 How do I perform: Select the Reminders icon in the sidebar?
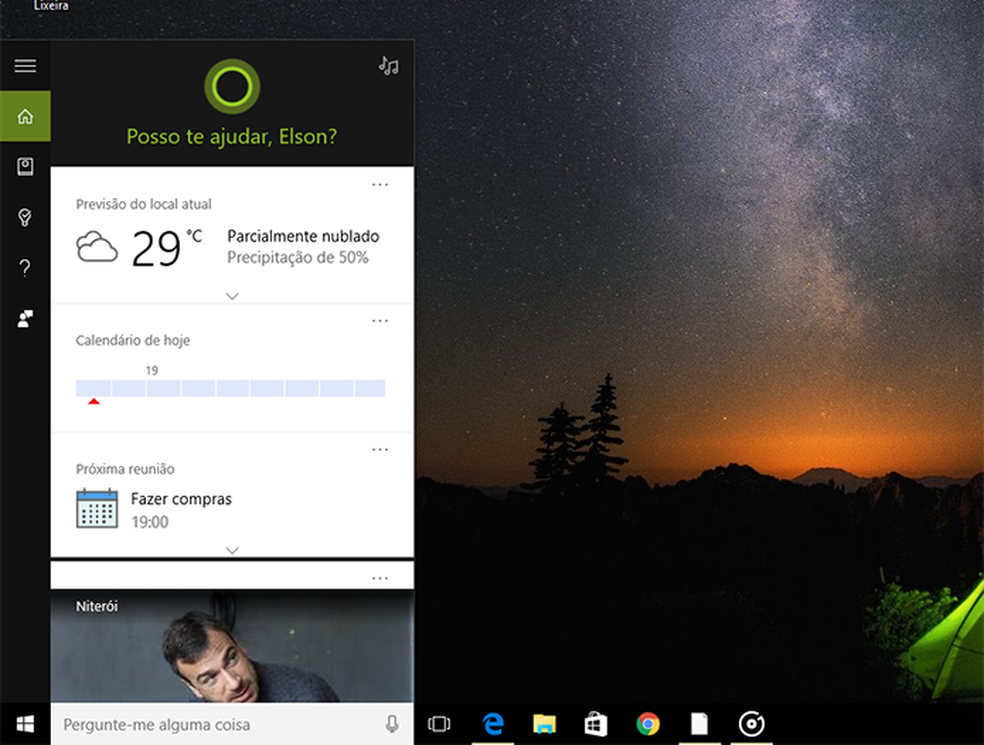coord(25,217)
